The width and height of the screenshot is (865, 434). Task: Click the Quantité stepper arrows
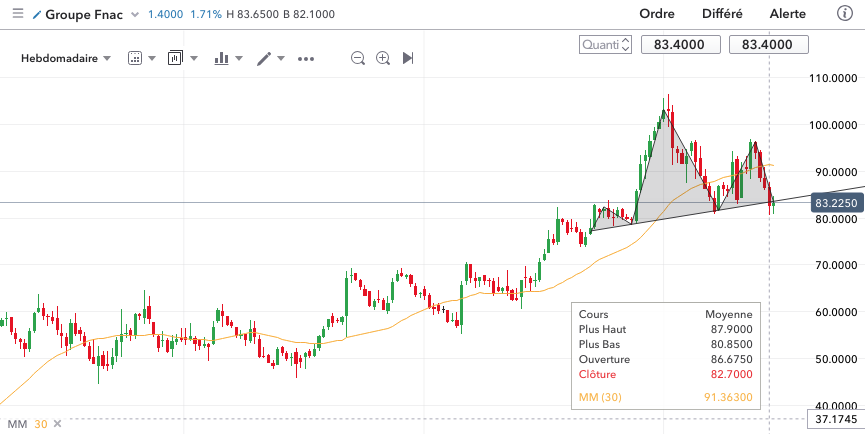point(626,45)
